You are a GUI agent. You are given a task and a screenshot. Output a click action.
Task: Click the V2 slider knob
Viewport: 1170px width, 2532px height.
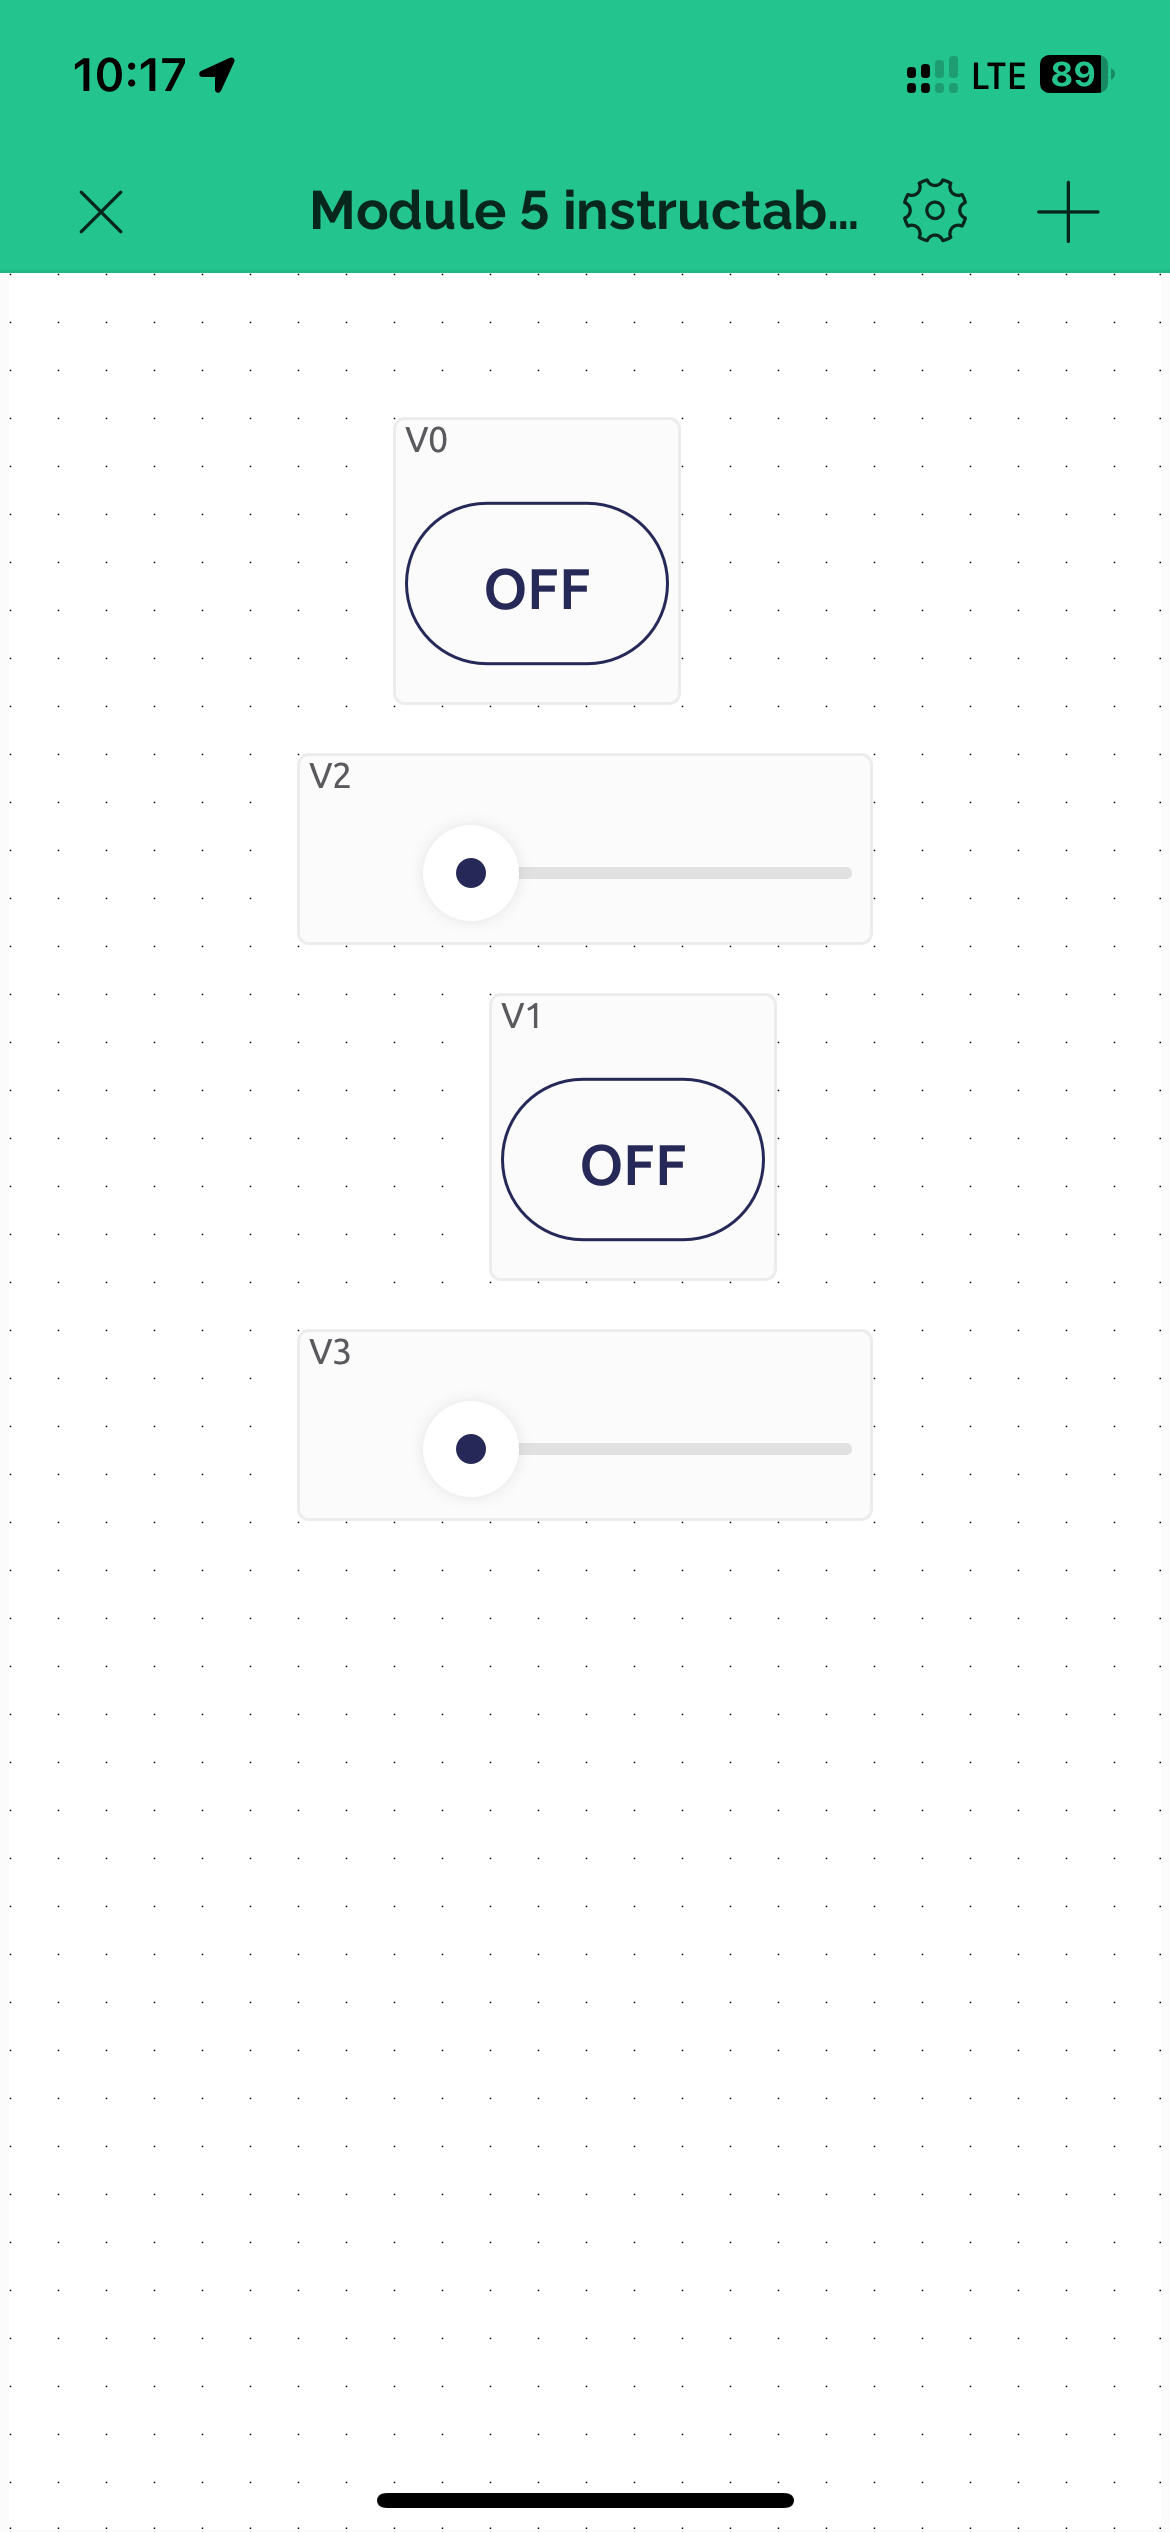(471, 873)
